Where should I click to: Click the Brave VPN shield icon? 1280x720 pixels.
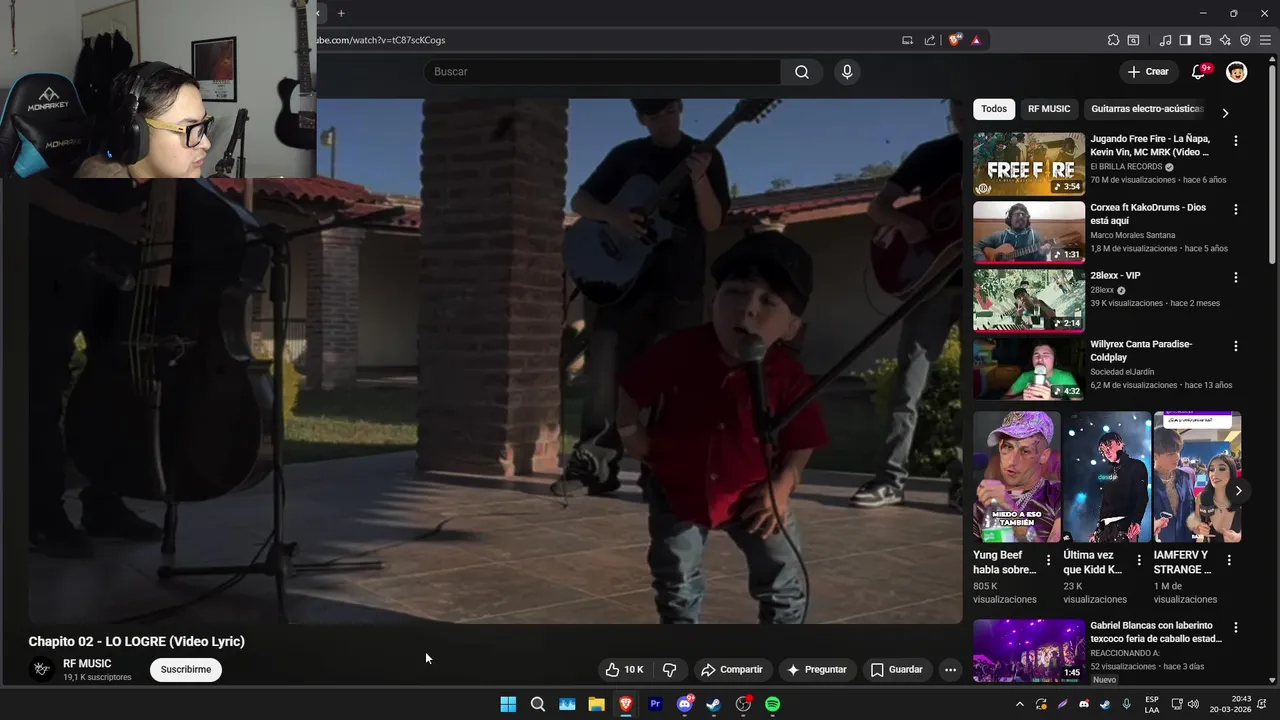(x=1245, y=40)
